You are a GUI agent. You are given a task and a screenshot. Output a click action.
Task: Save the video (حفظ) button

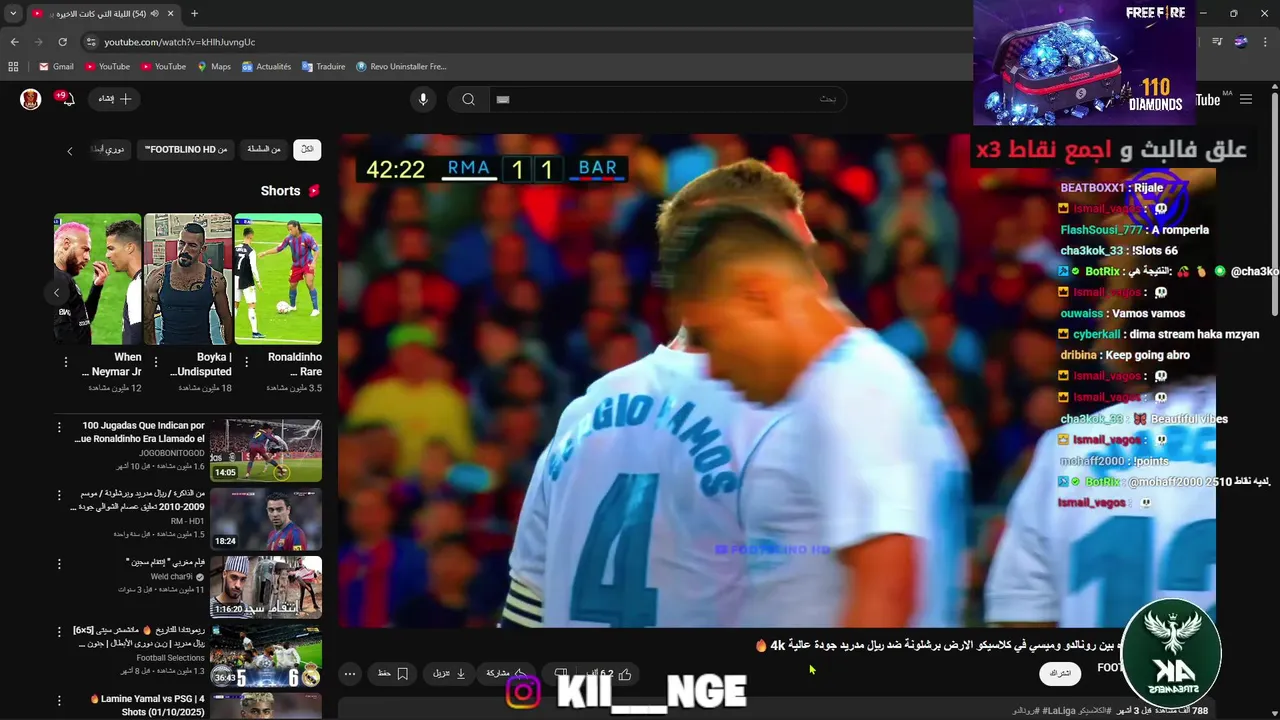[392, 674]
